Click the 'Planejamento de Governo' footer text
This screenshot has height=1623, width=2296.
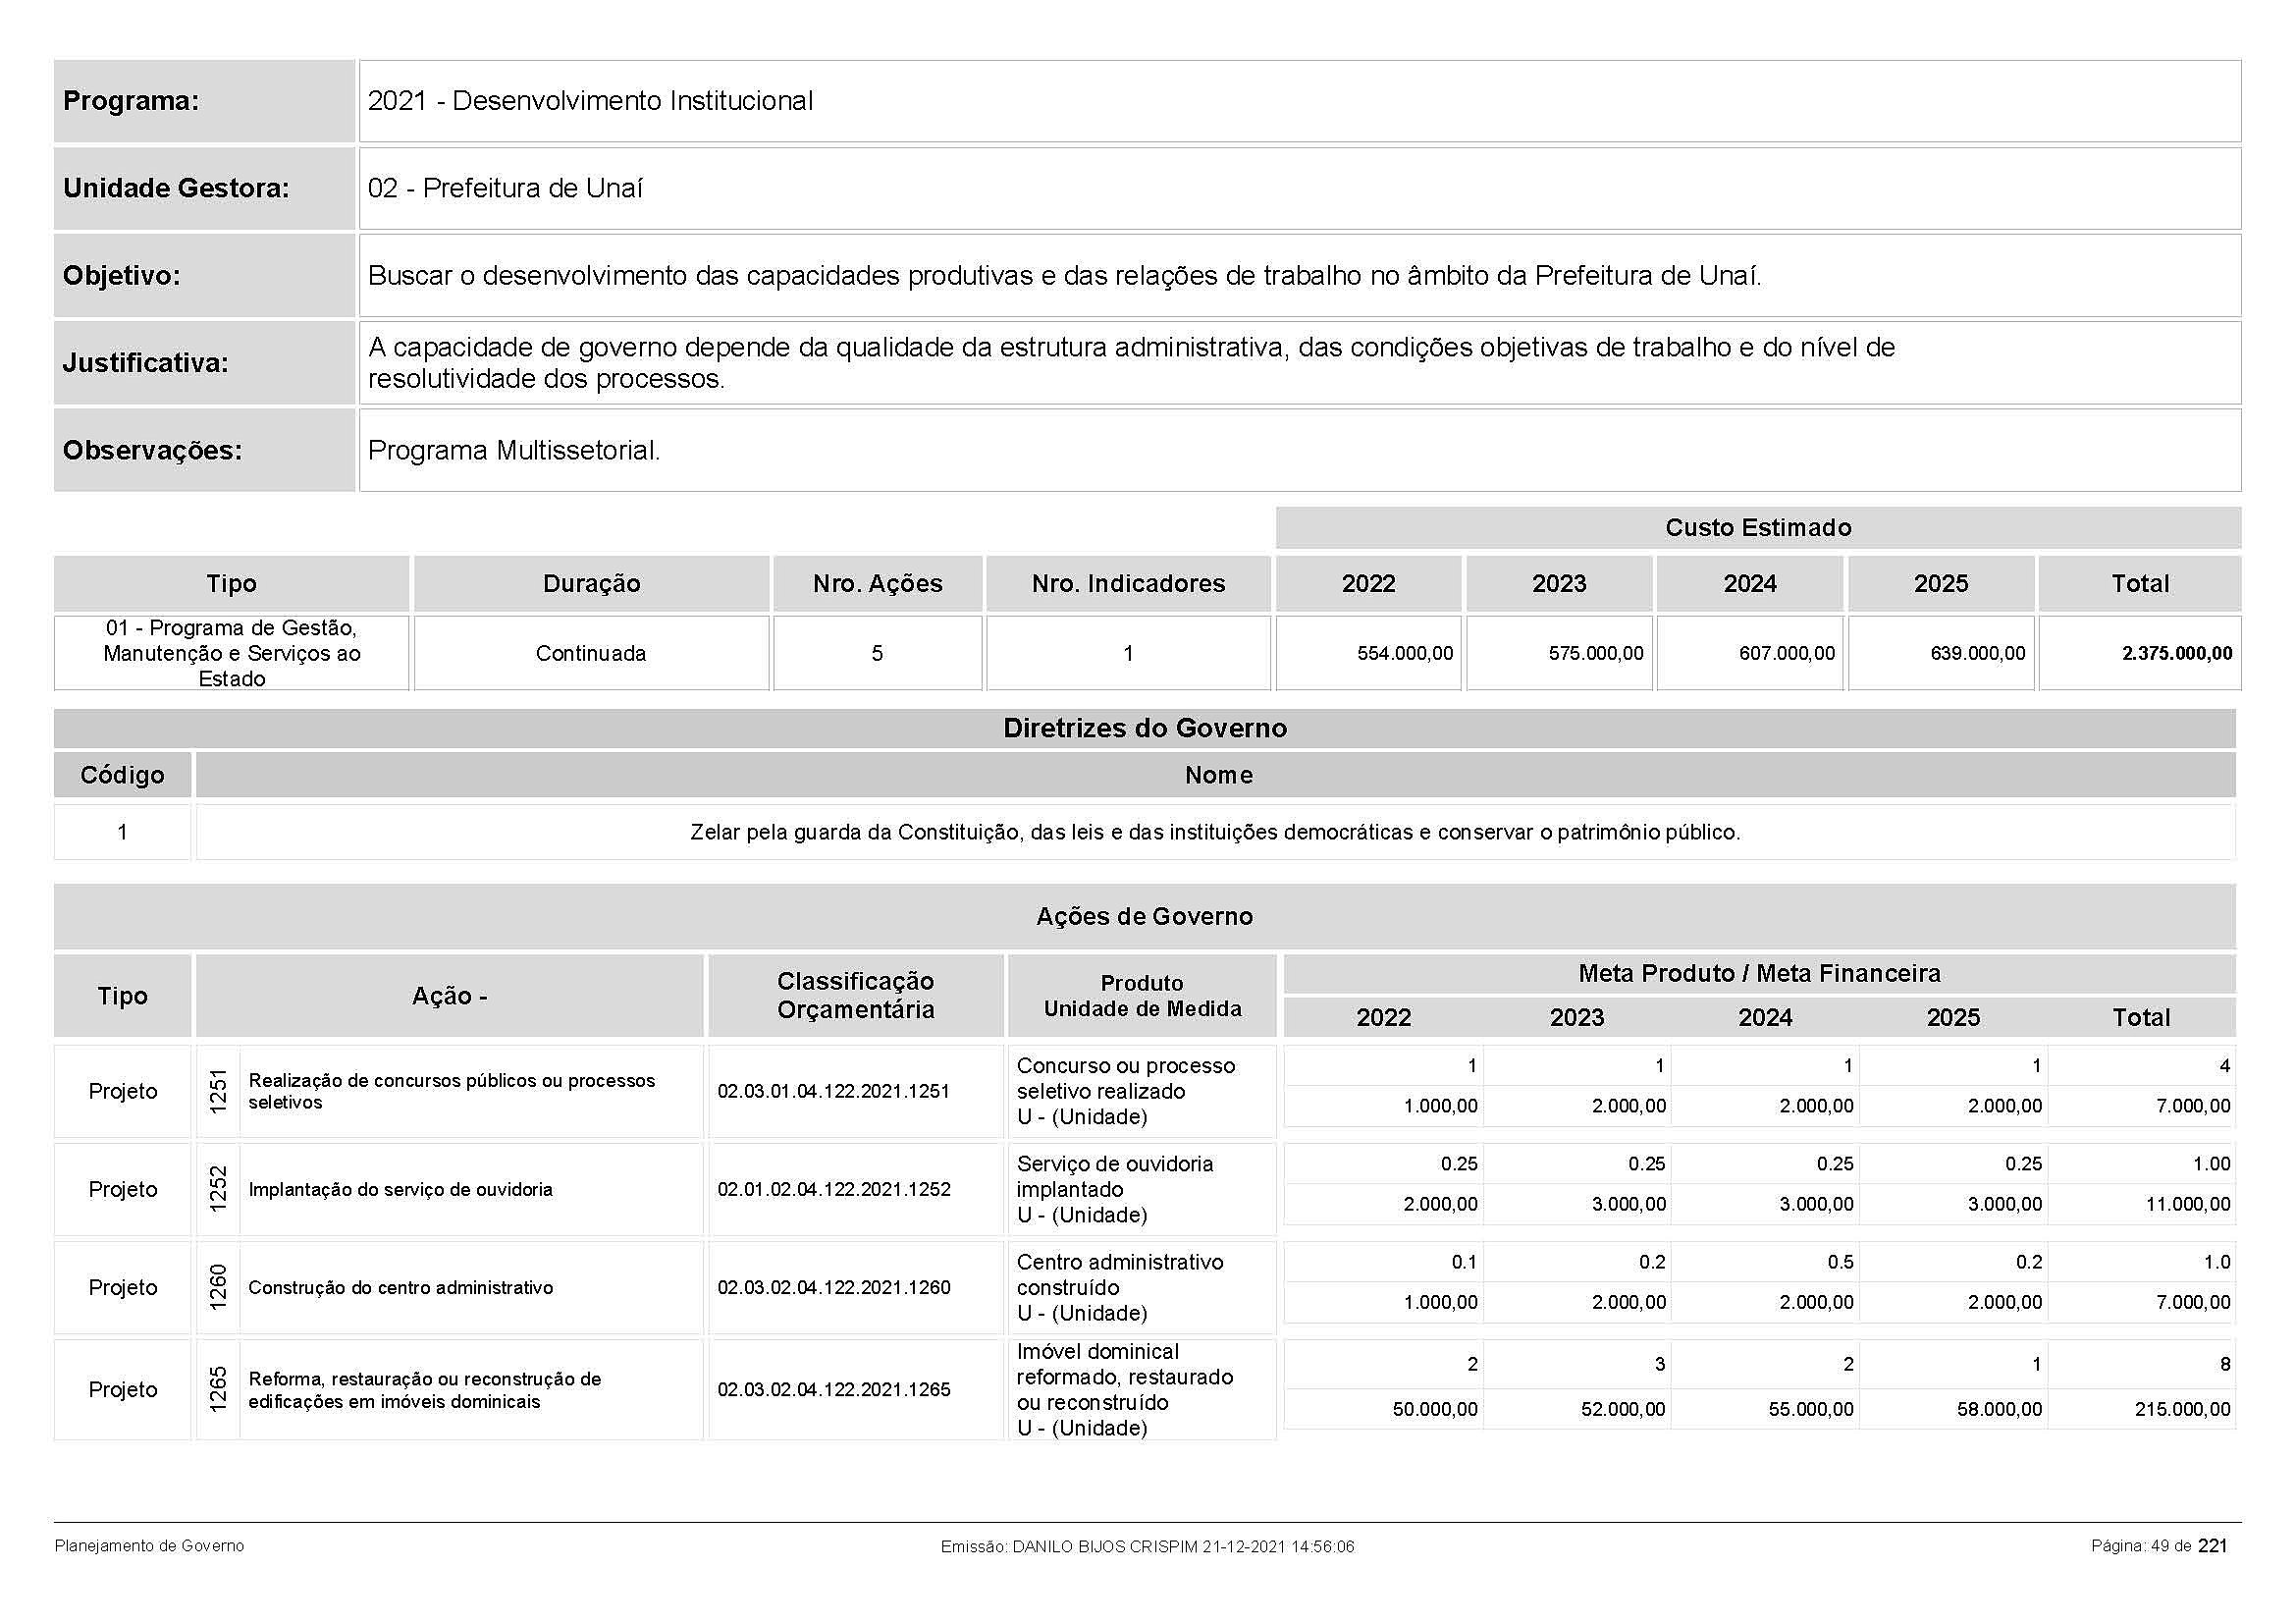[149, 1546]
